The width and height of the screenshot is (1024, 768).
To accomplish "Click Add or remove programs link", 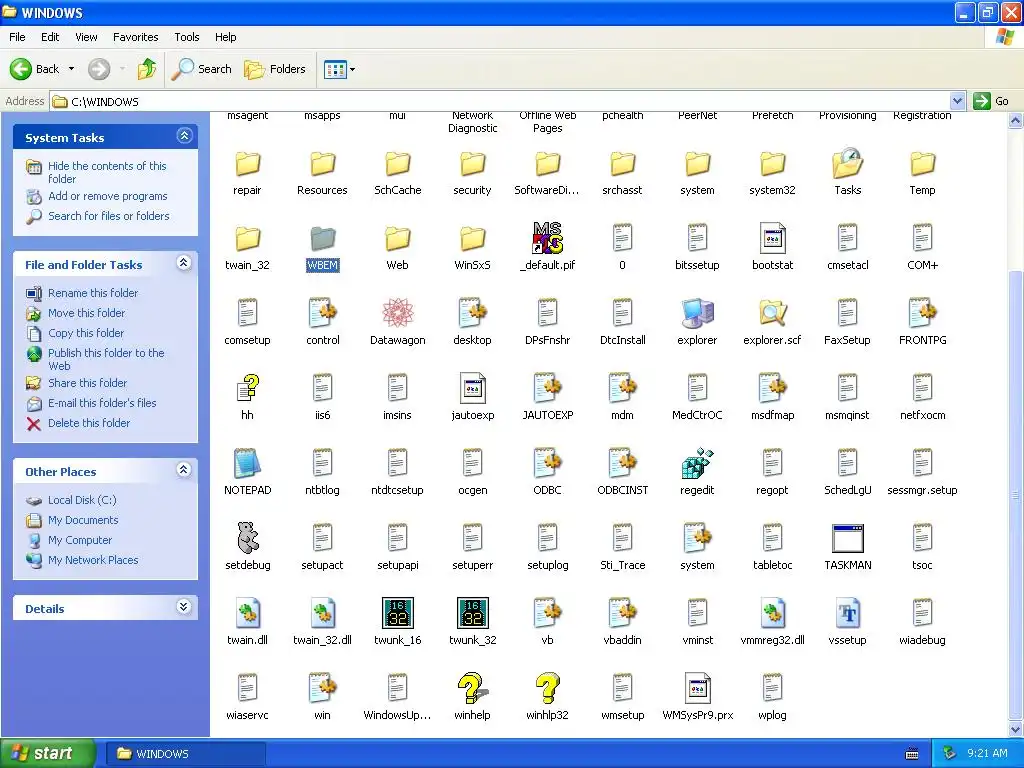I will 107,196.
